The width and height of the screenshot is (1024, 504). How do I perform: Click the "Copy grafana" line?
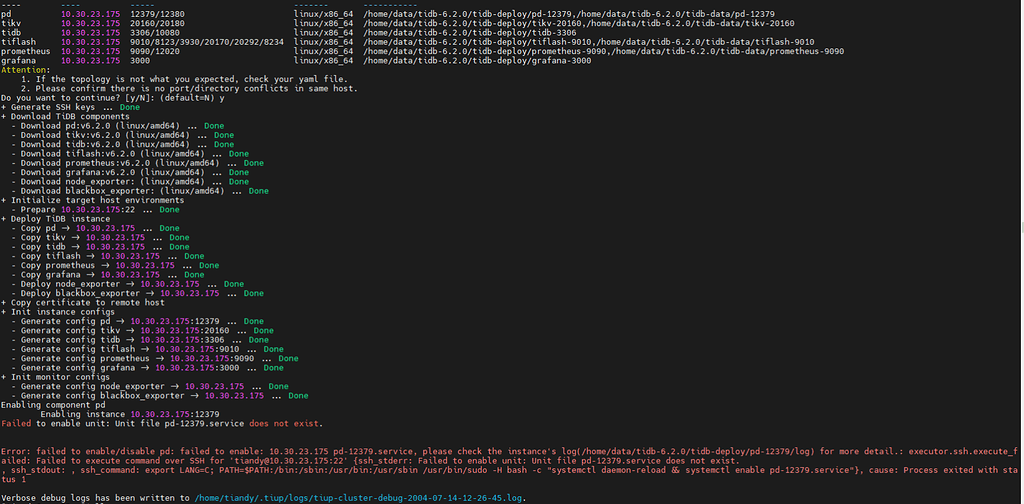108,275
